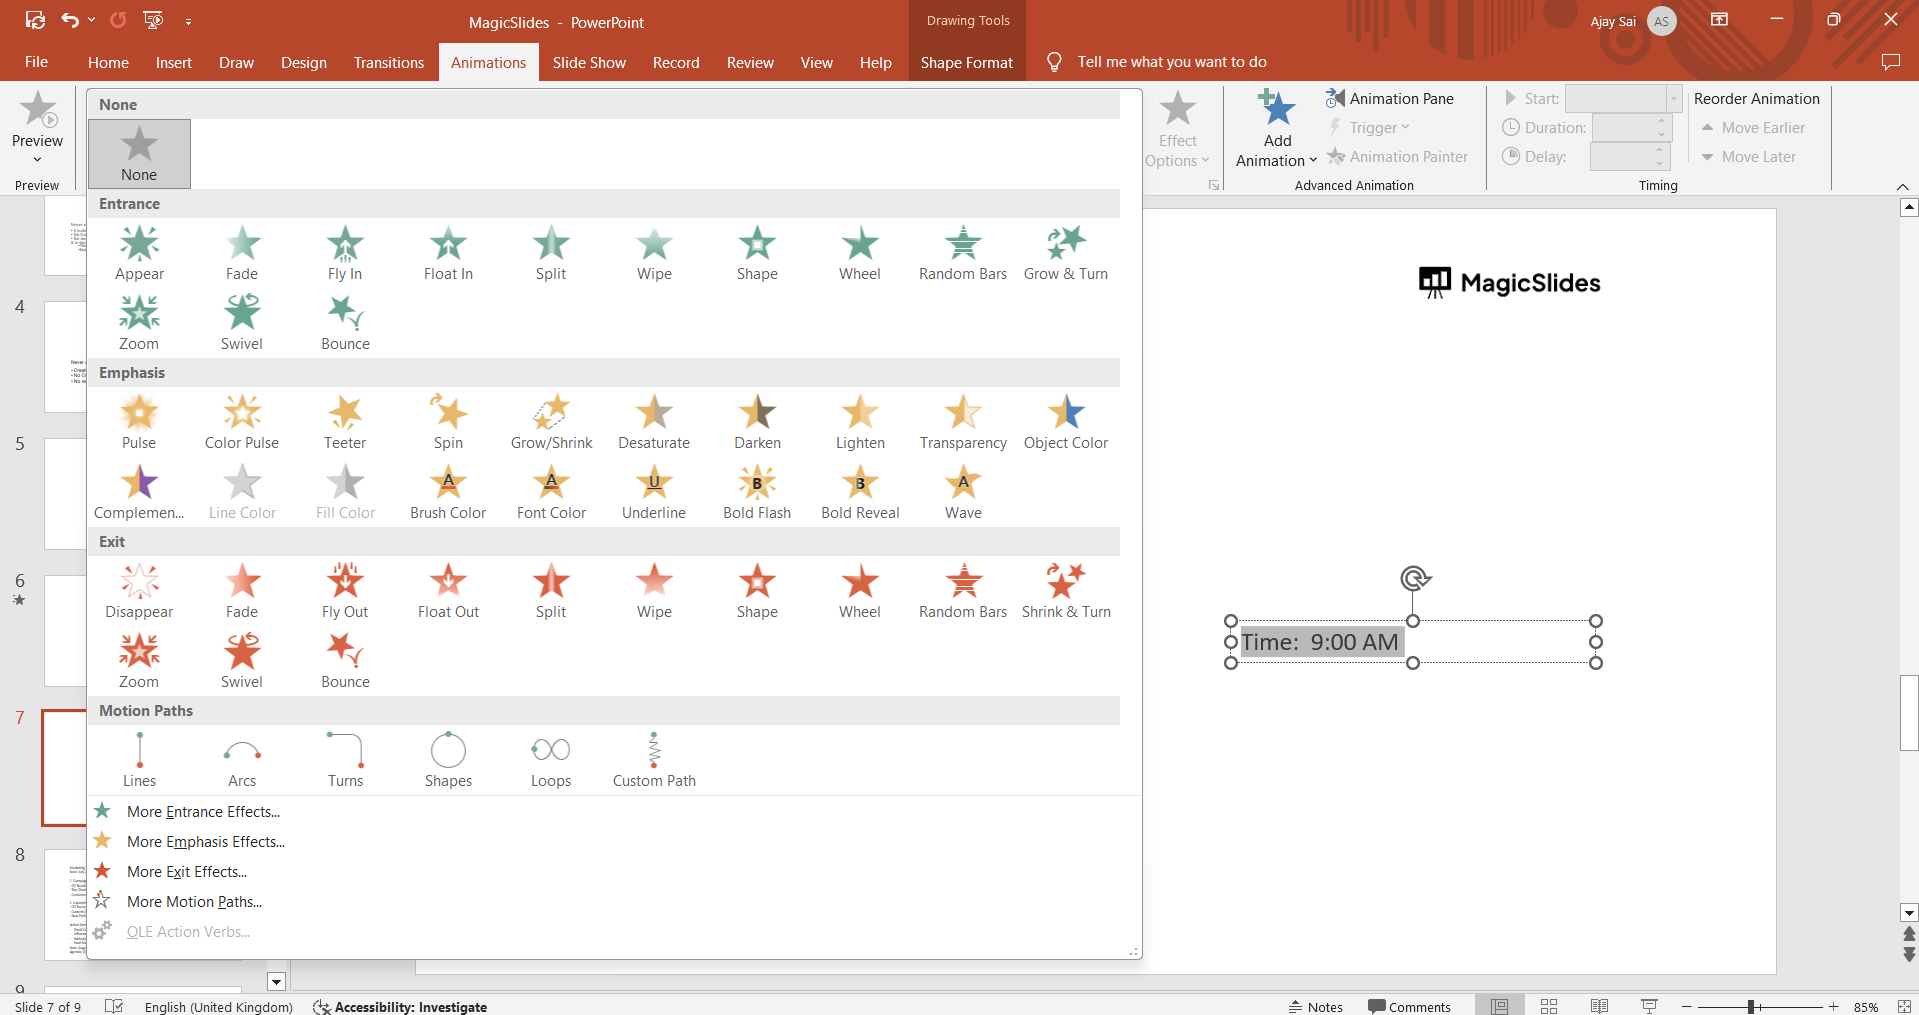Adjust the zoom slider handle
The width and height of the screenshot is (1919, 1015).
pyautogui.click(x=1752, y=1007)
